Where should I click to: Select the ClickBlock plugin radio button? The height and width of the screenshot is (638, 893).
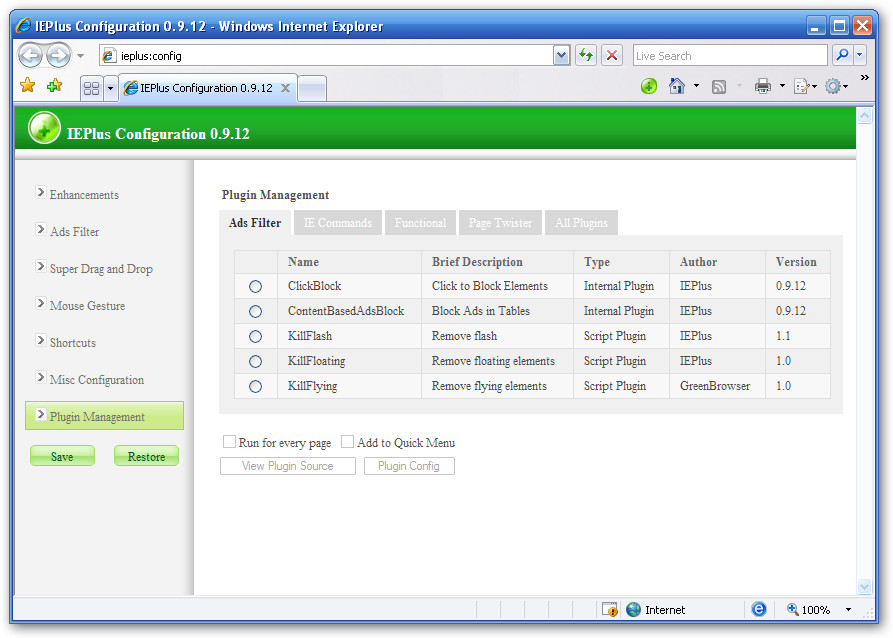(x=255, y=287)
